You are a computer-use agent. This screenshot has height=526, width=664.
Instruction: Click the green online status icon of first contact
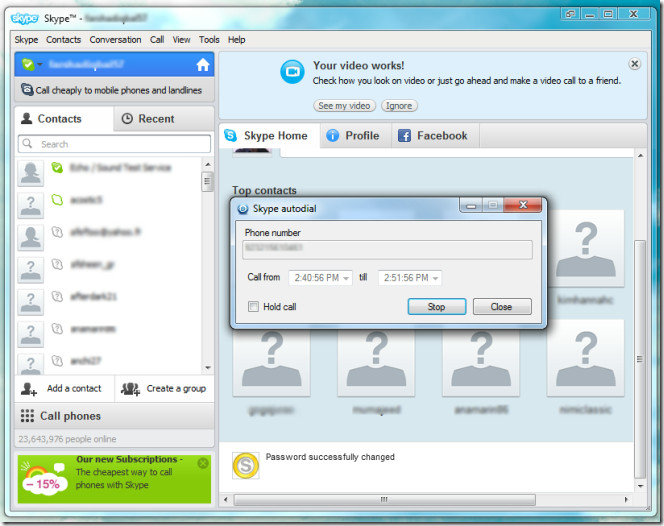coord(57,168)
